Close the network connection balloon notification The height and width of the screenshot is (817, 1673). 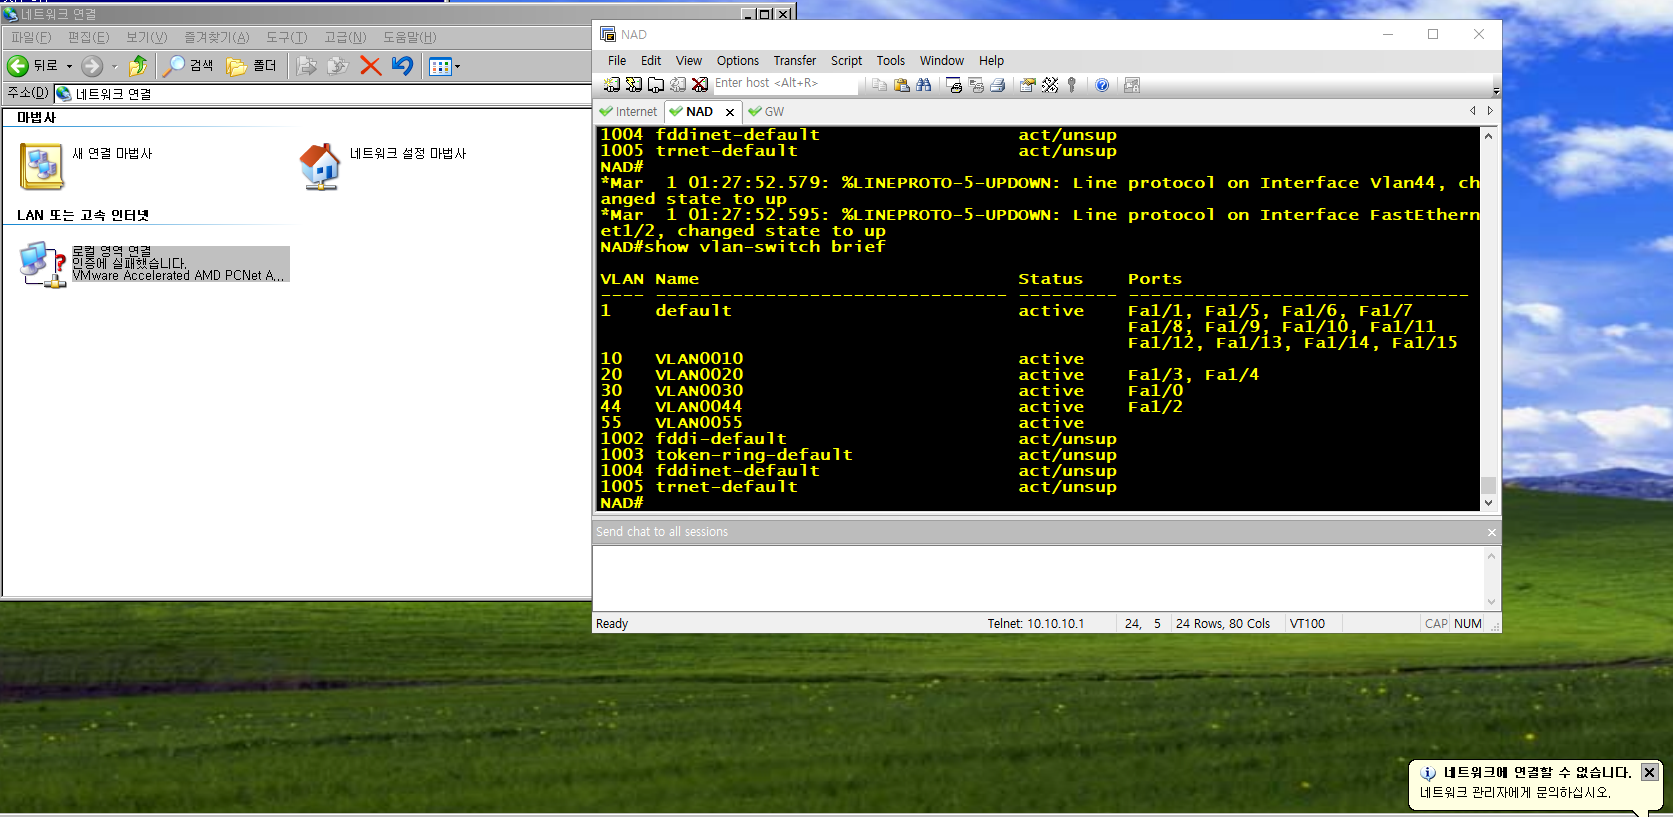(x=1650, y=772)
